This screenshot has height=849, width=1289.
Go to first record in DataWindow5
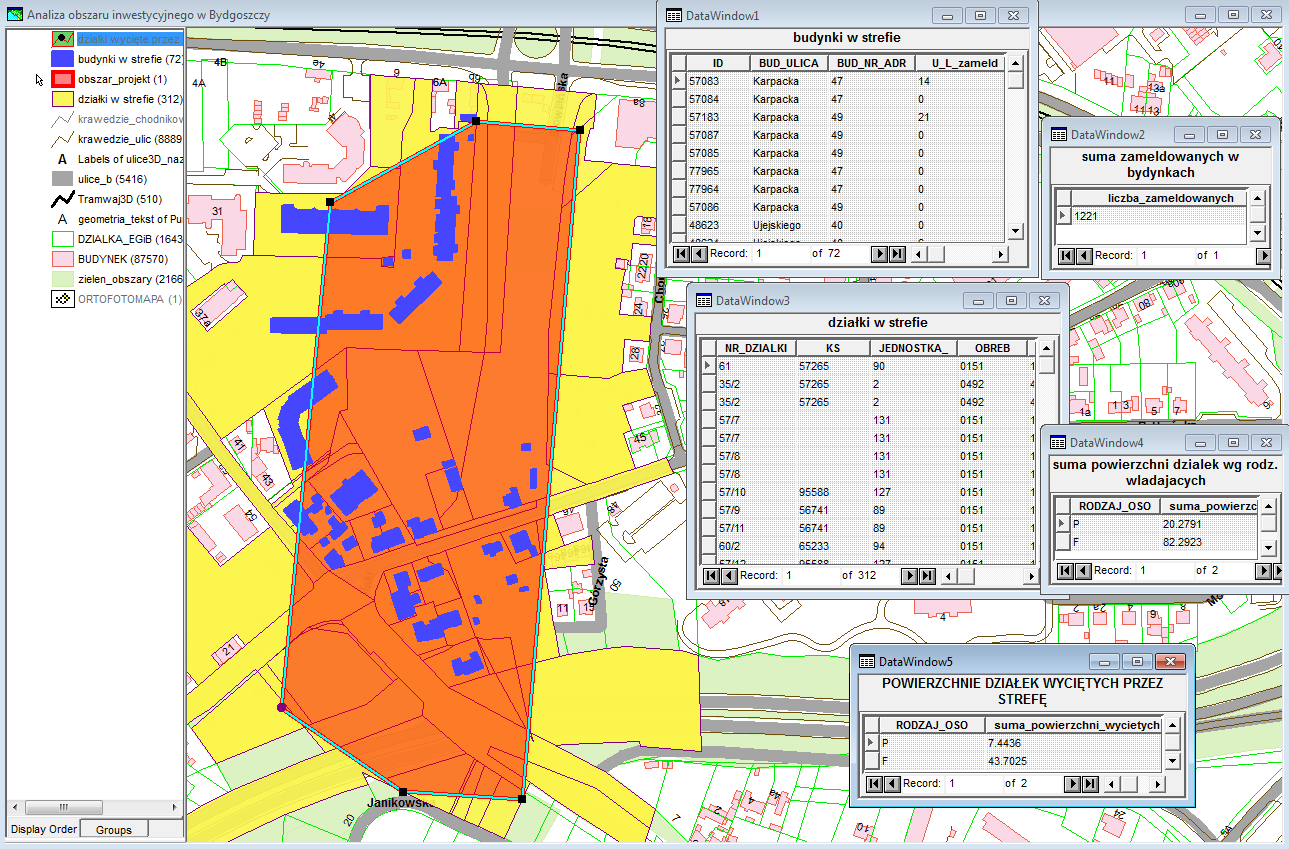[x=874, y=784]
